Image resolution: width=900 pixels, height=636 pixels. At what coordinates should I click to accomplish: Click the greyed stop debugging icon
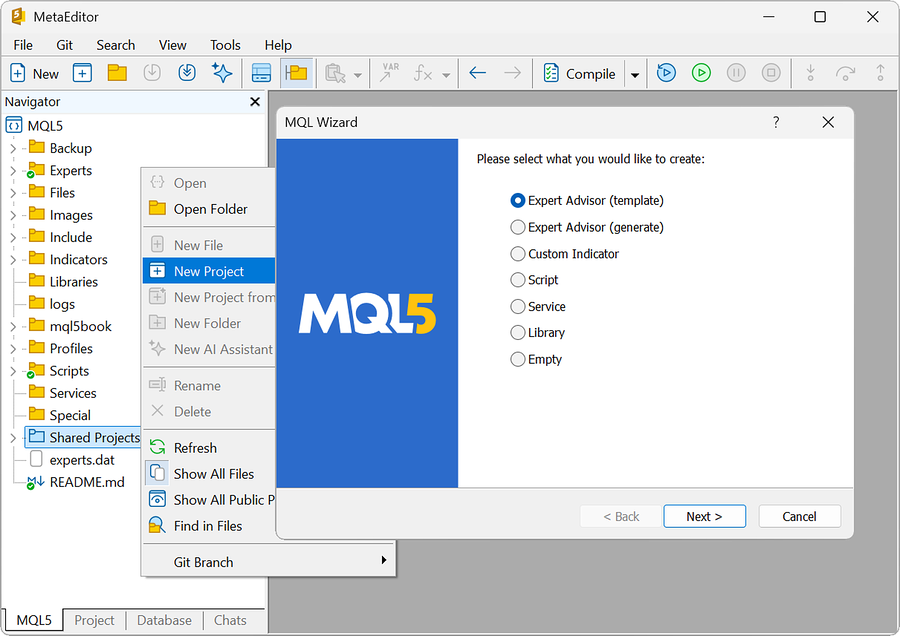pyautogui.click(x=771, y=73)
